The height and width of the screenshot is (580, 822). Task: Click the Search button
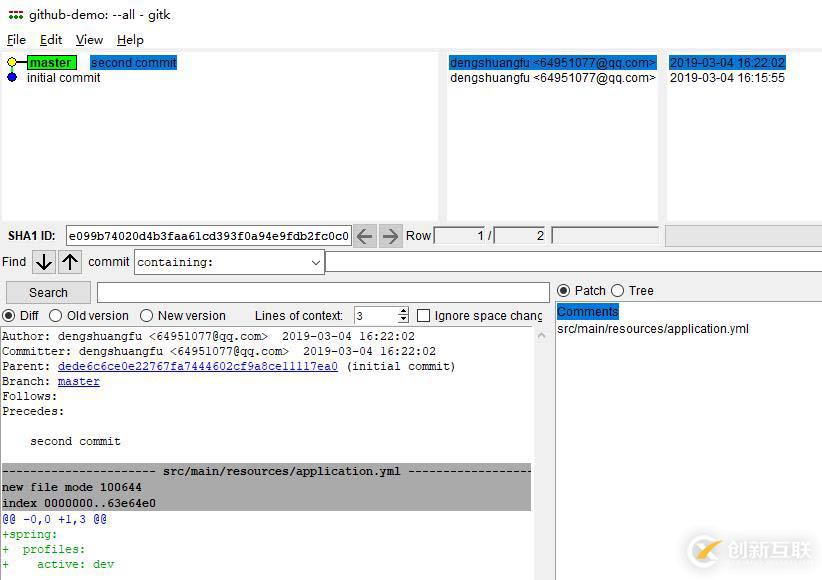pos(48,293)
